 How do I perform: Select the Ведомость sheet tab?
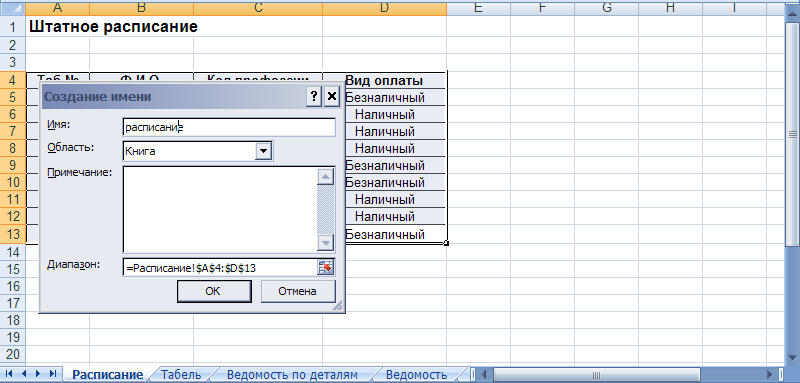(416, 375)
